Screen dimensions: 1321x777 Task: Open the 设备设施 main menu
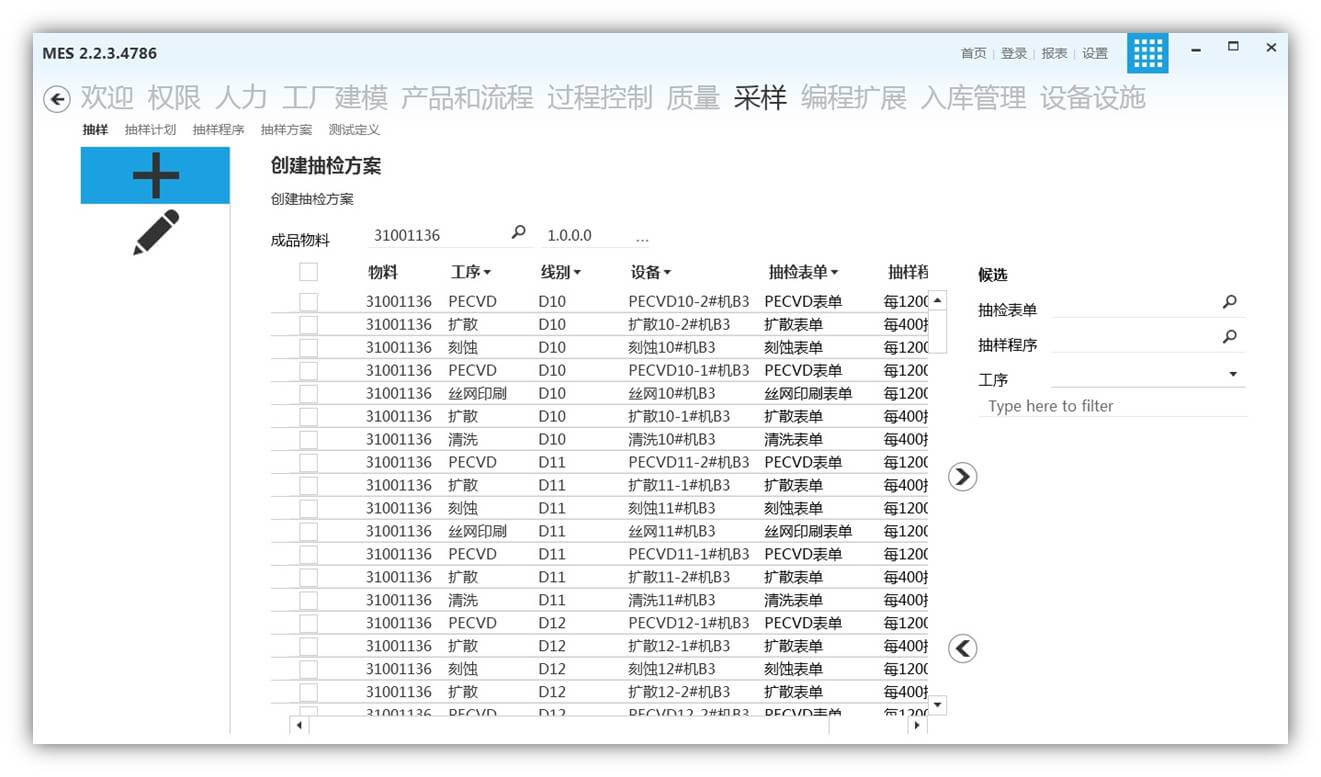click(1092, 98)
